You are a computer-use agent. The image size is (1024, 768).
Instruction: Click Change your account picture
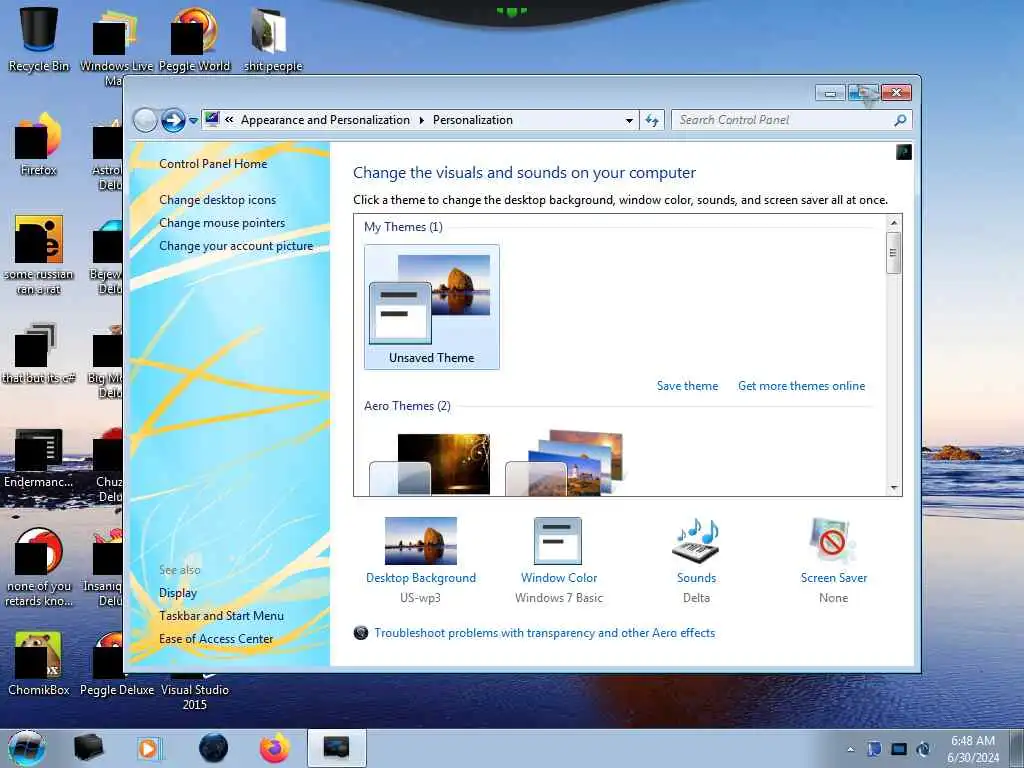(x=236, y=246)
